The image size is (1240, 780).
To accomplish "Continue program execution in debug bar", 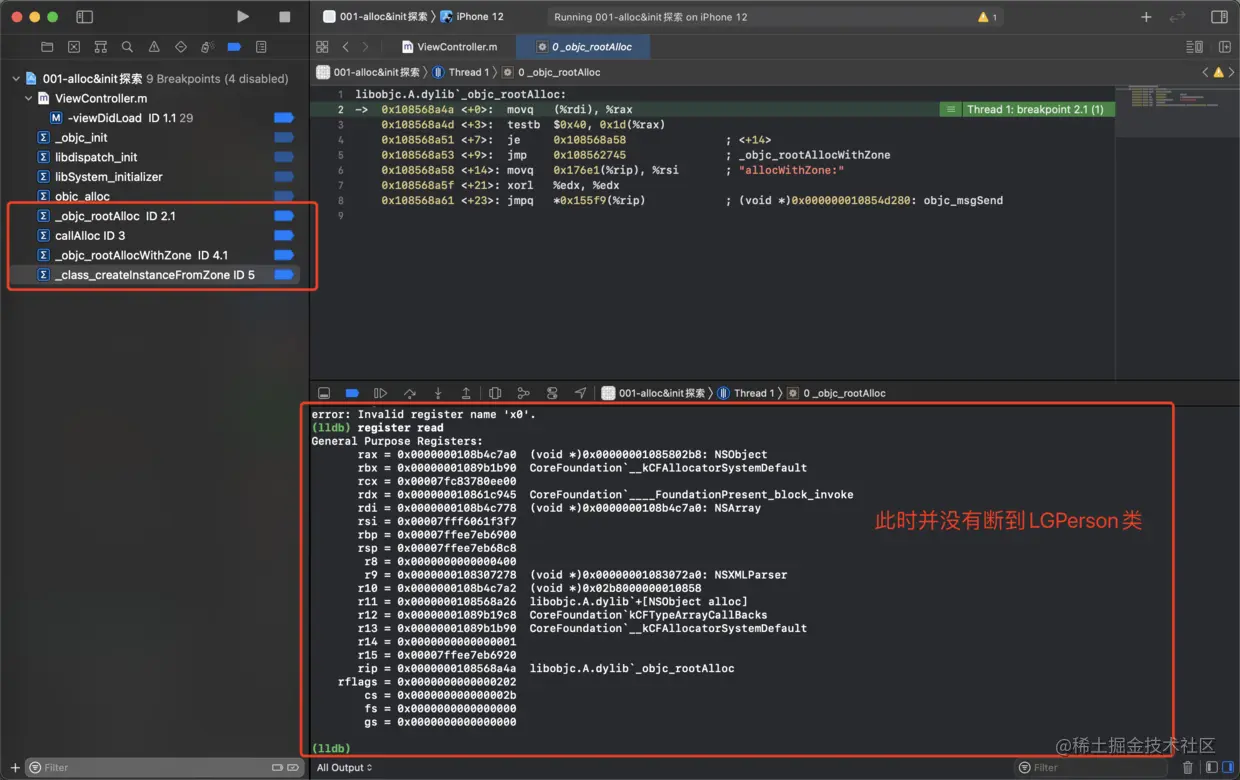I will click(380, 393).
